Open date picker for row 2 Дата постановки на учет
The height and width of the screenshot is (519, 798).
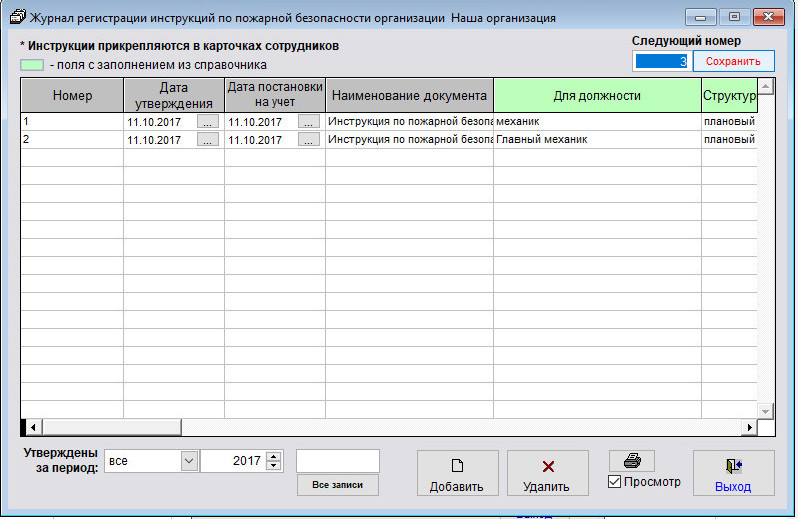point(309,139)
